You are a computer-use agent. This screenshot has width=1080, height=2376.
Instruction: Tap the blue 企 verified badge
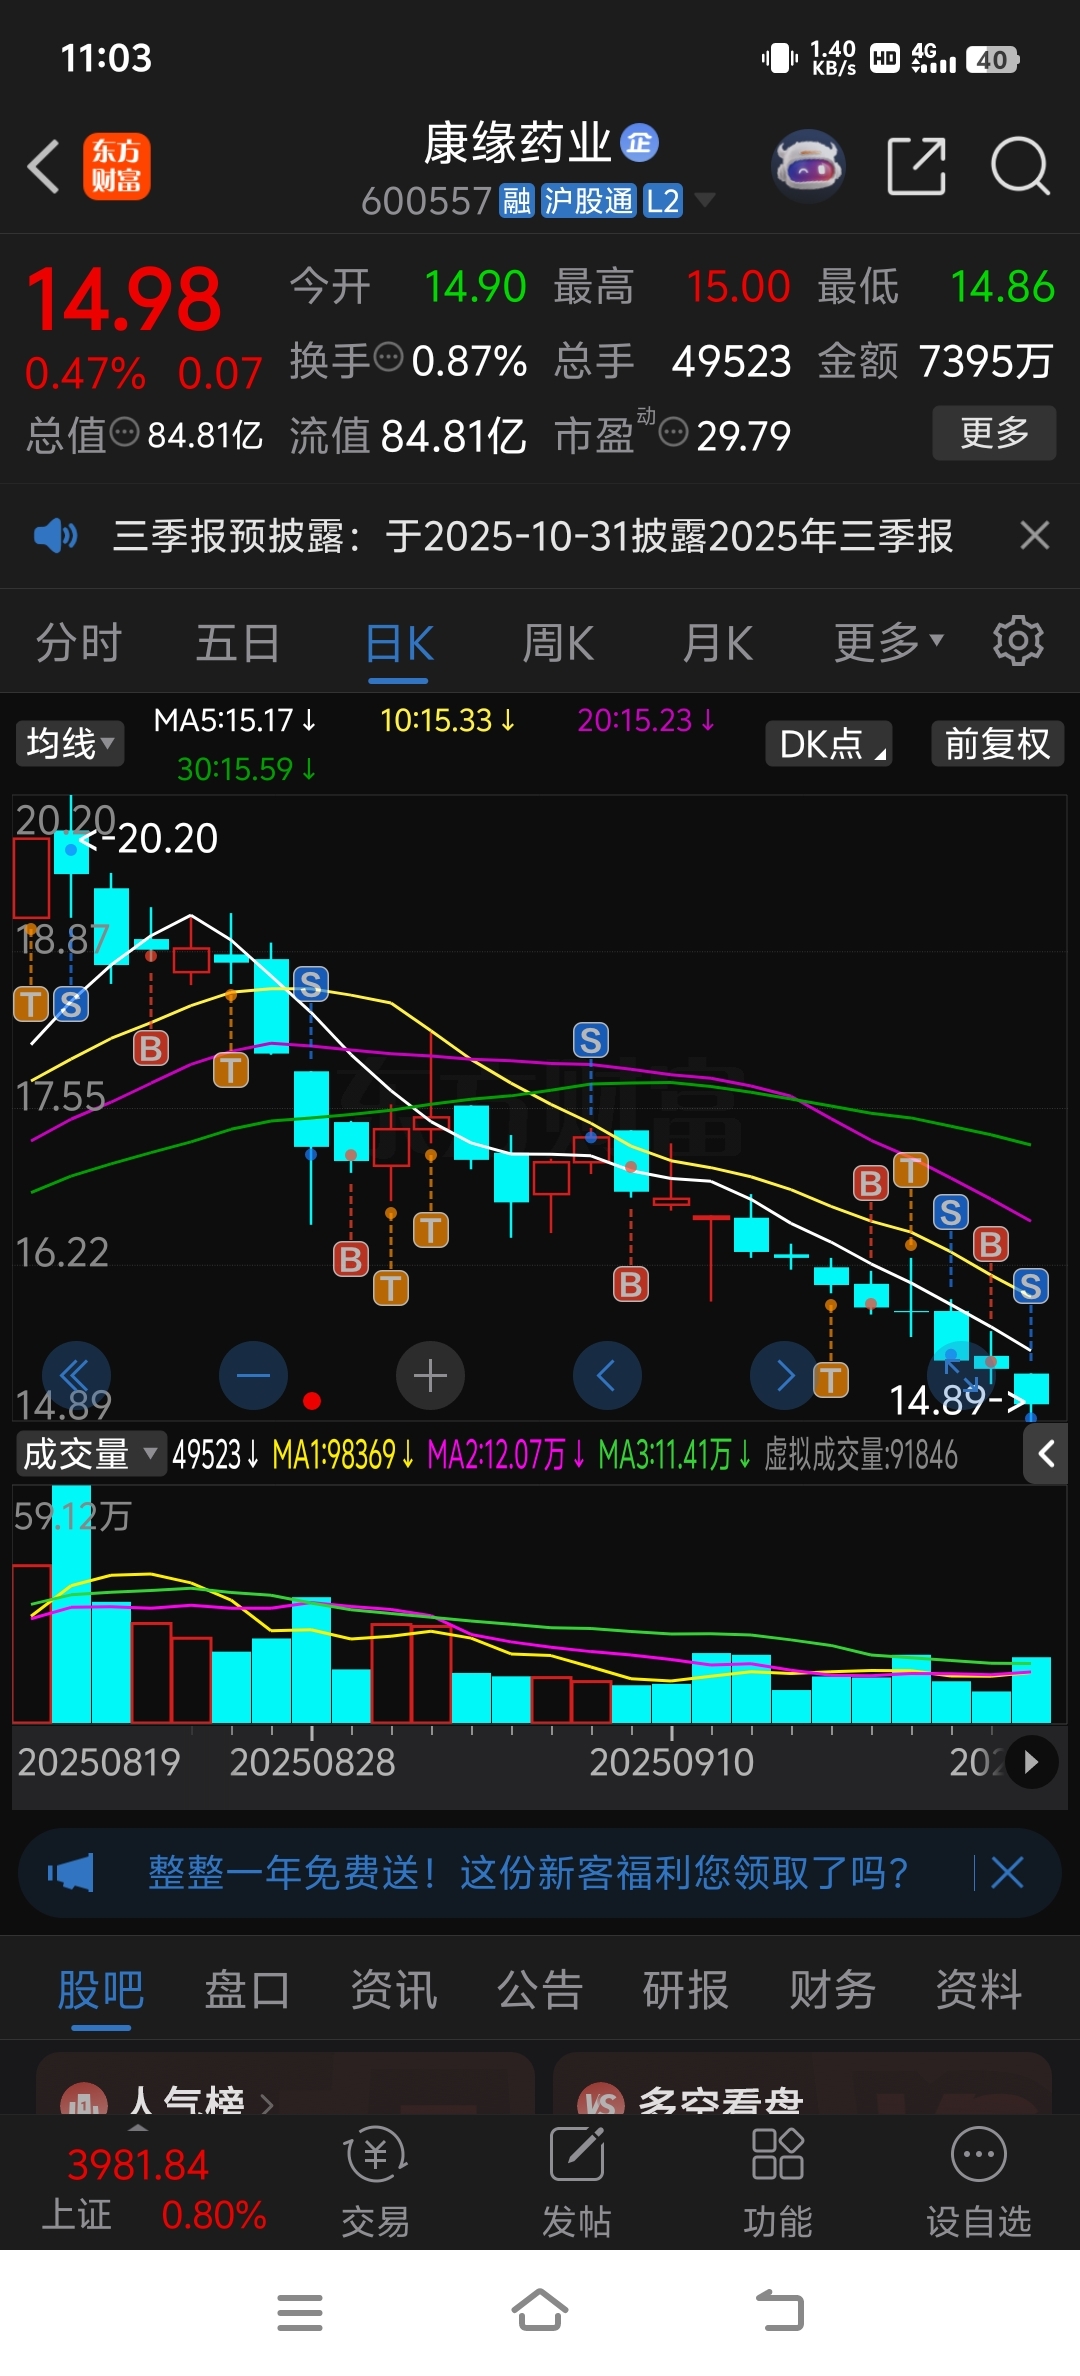[640, 143]
